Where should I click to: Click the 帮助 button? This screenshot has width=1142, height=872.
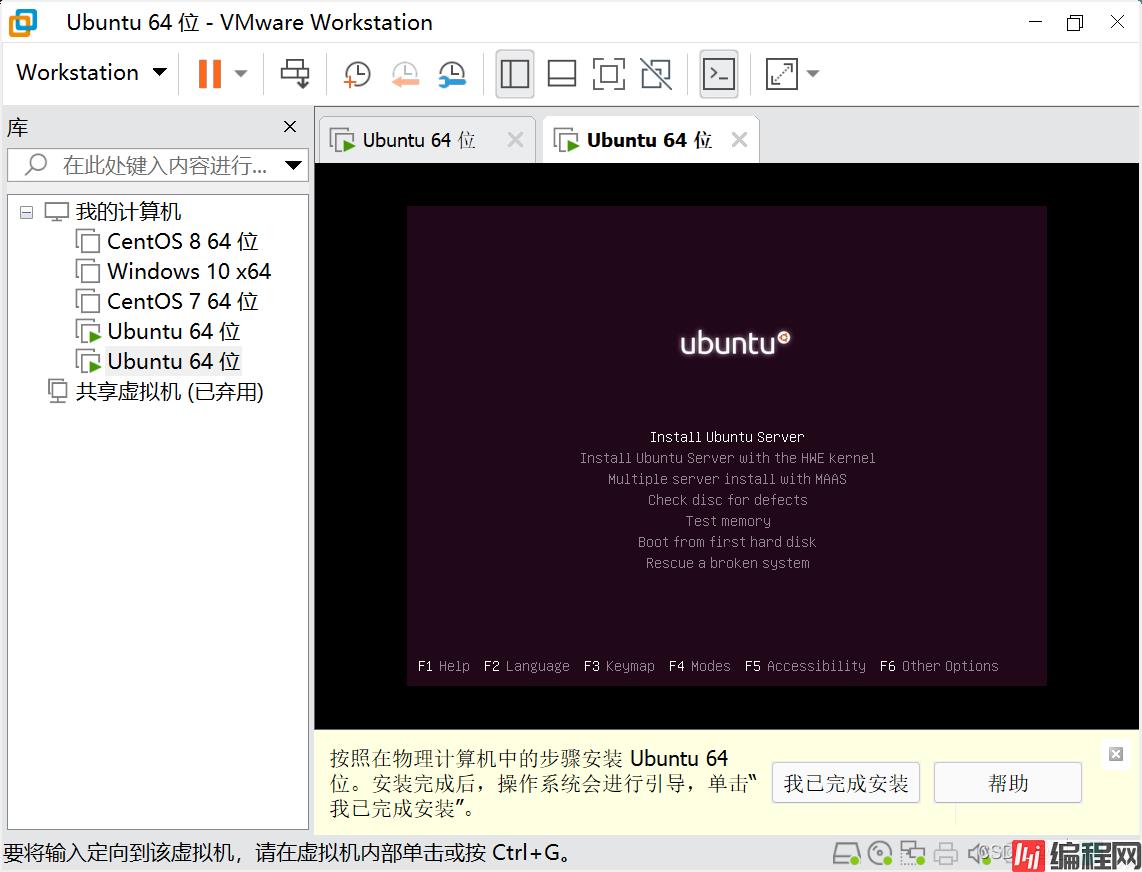click(x=1007, y=783)
